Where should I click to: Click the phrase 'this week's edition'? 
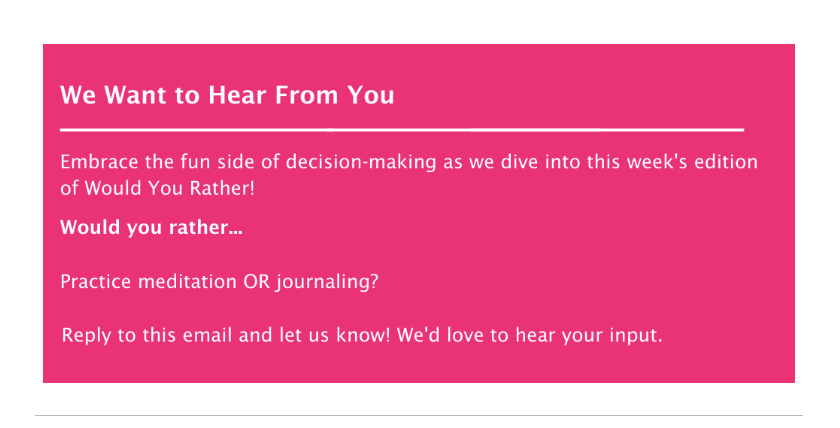[672, 162]
